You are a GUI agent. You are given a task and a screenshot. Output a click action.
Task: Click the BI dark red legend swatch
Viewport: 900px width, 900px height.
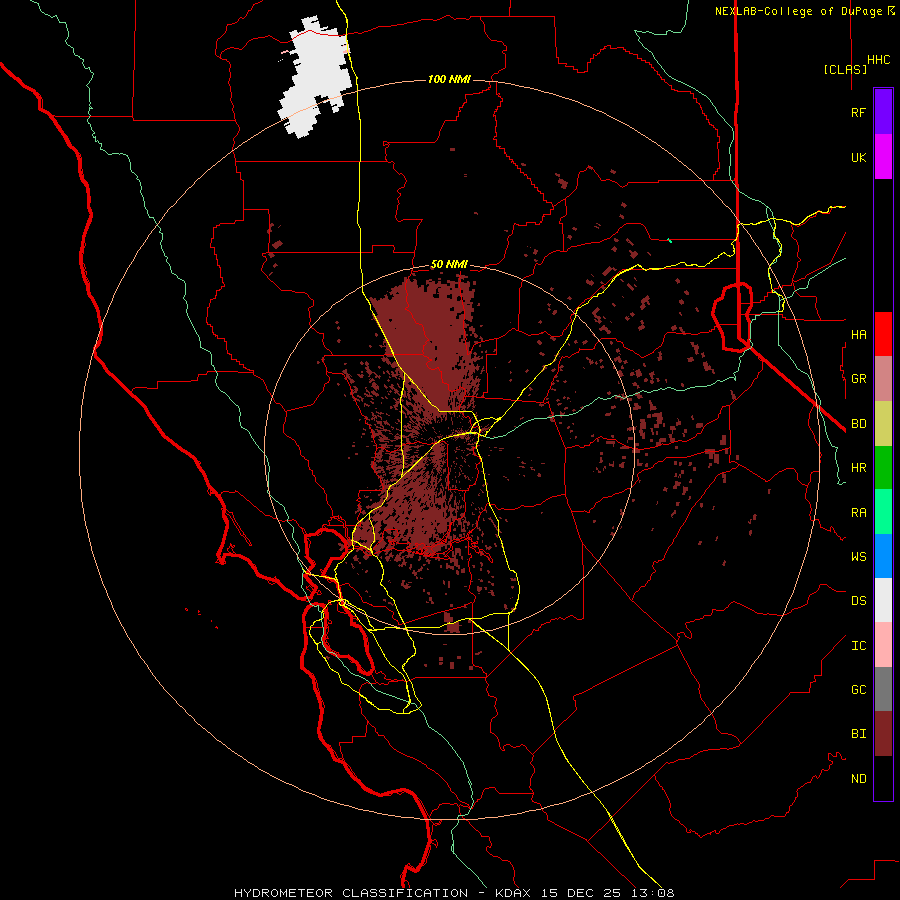[x=883, y=734]
